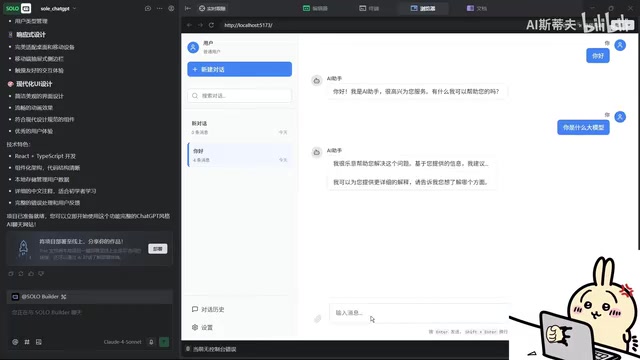This screenshot has width=640, height=360.
Task: Click the 现代化UI设计 heading
Action: pyautogui.click(x=34, y=84)
